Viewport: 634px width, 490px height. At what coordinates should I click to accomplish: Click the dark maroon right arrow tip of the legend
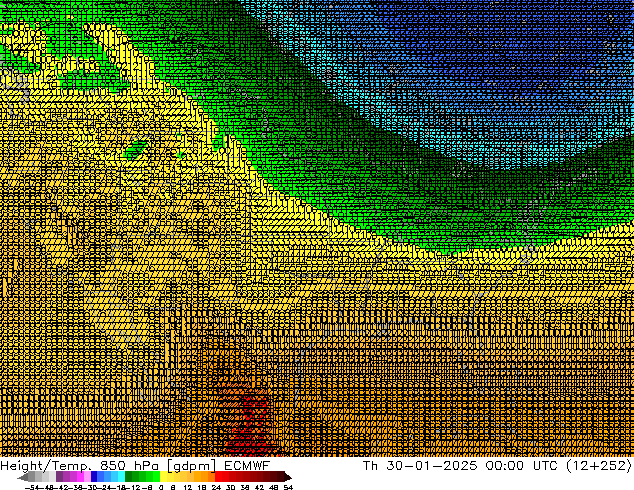point(288,477)
